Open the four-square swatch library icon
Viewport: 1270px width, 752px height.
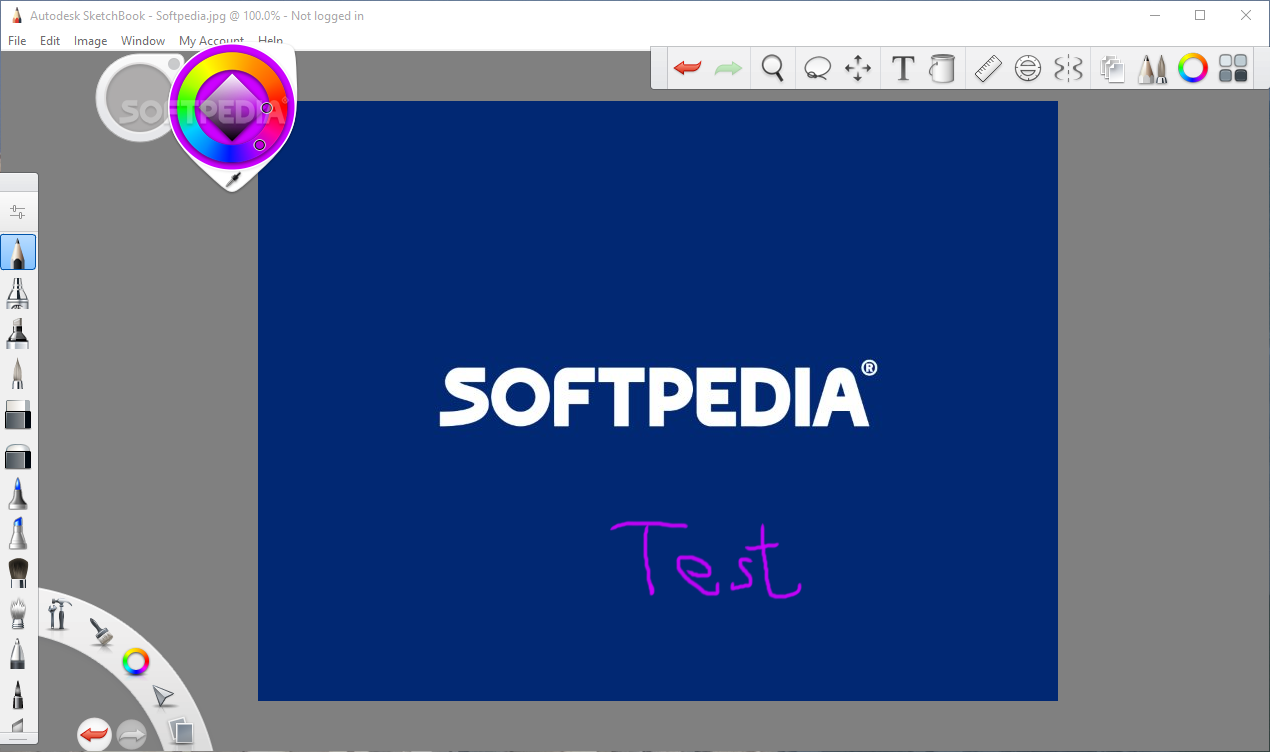1234,68
